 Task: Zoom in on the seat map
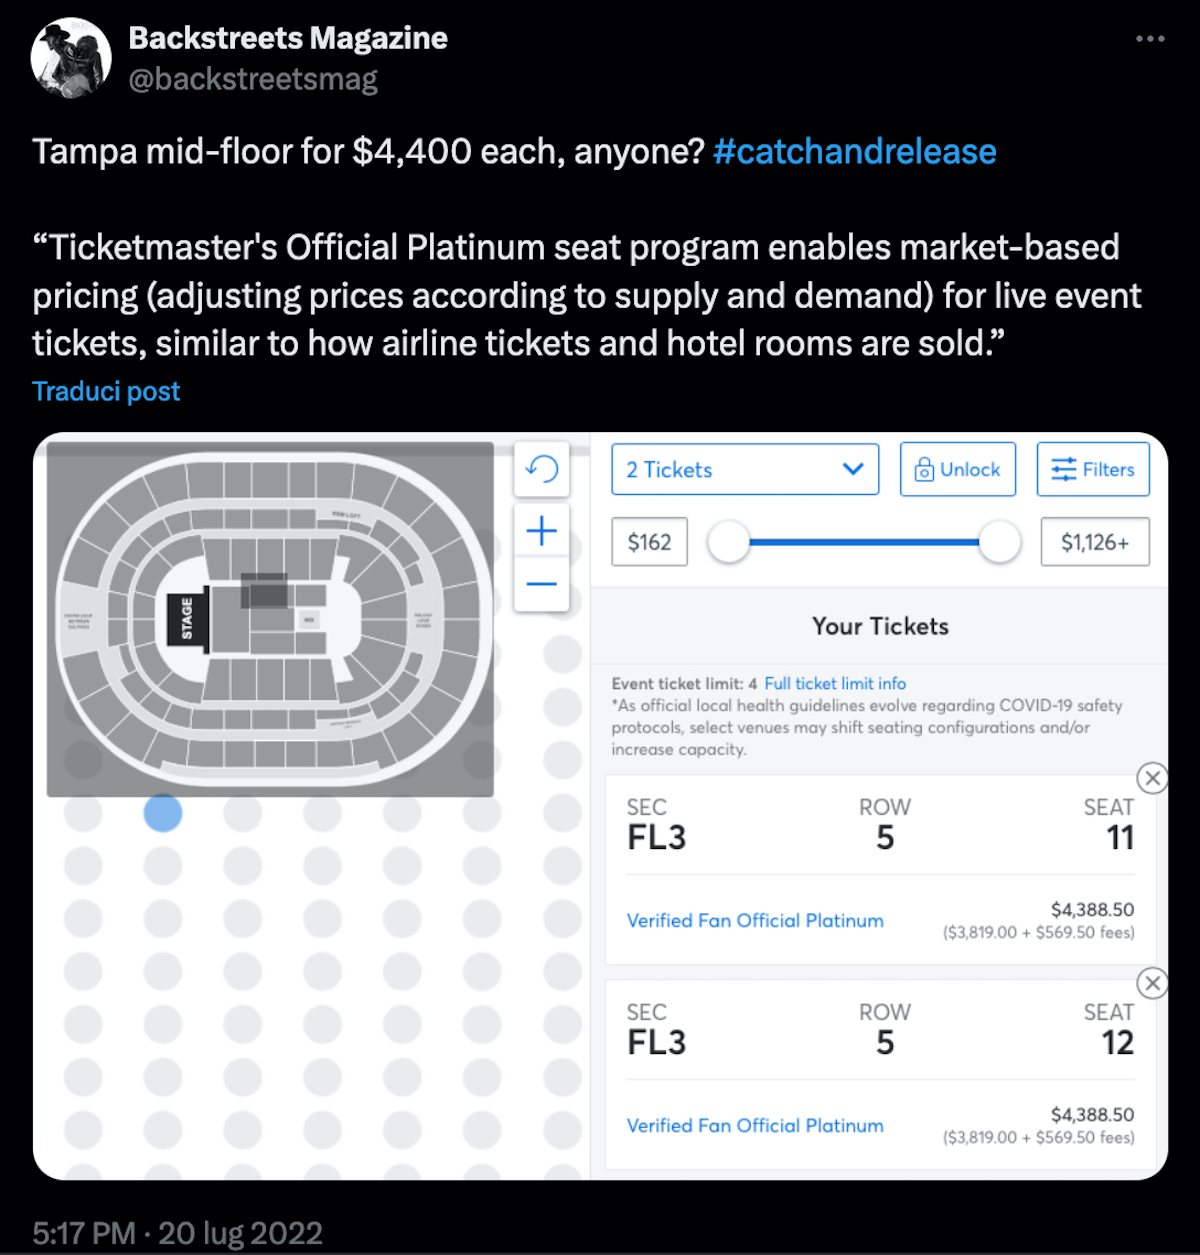(541, 531)
